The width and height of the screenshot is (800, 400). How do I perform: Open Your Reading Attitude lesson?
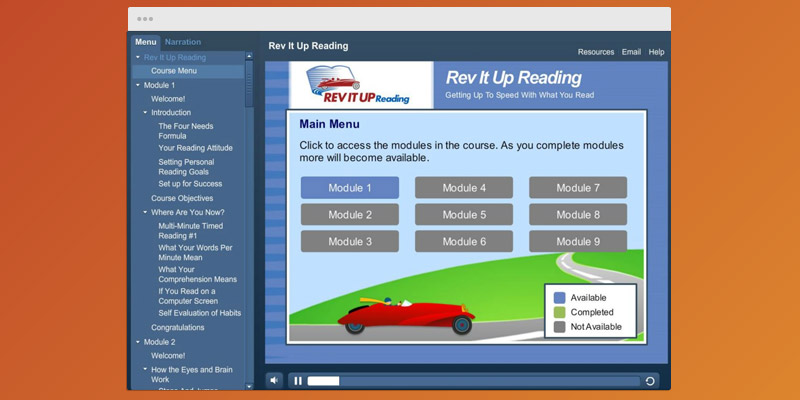pos(195,148)
